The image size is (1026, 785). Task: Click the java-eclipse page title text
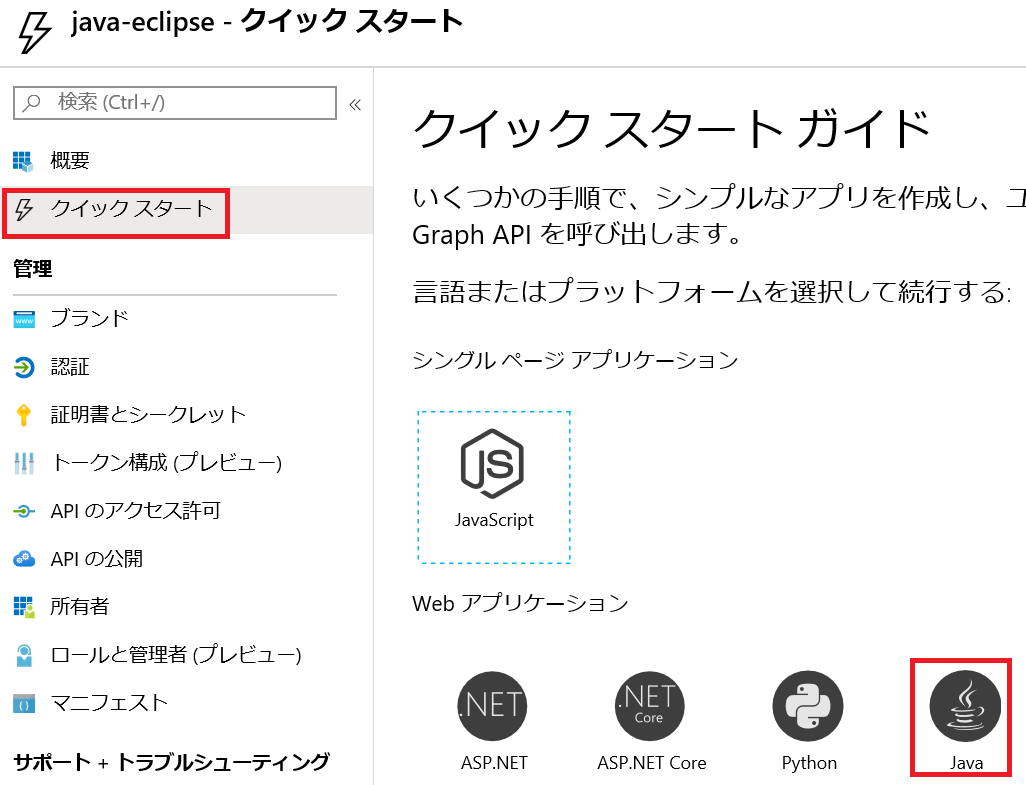click(x=143, y=23)
